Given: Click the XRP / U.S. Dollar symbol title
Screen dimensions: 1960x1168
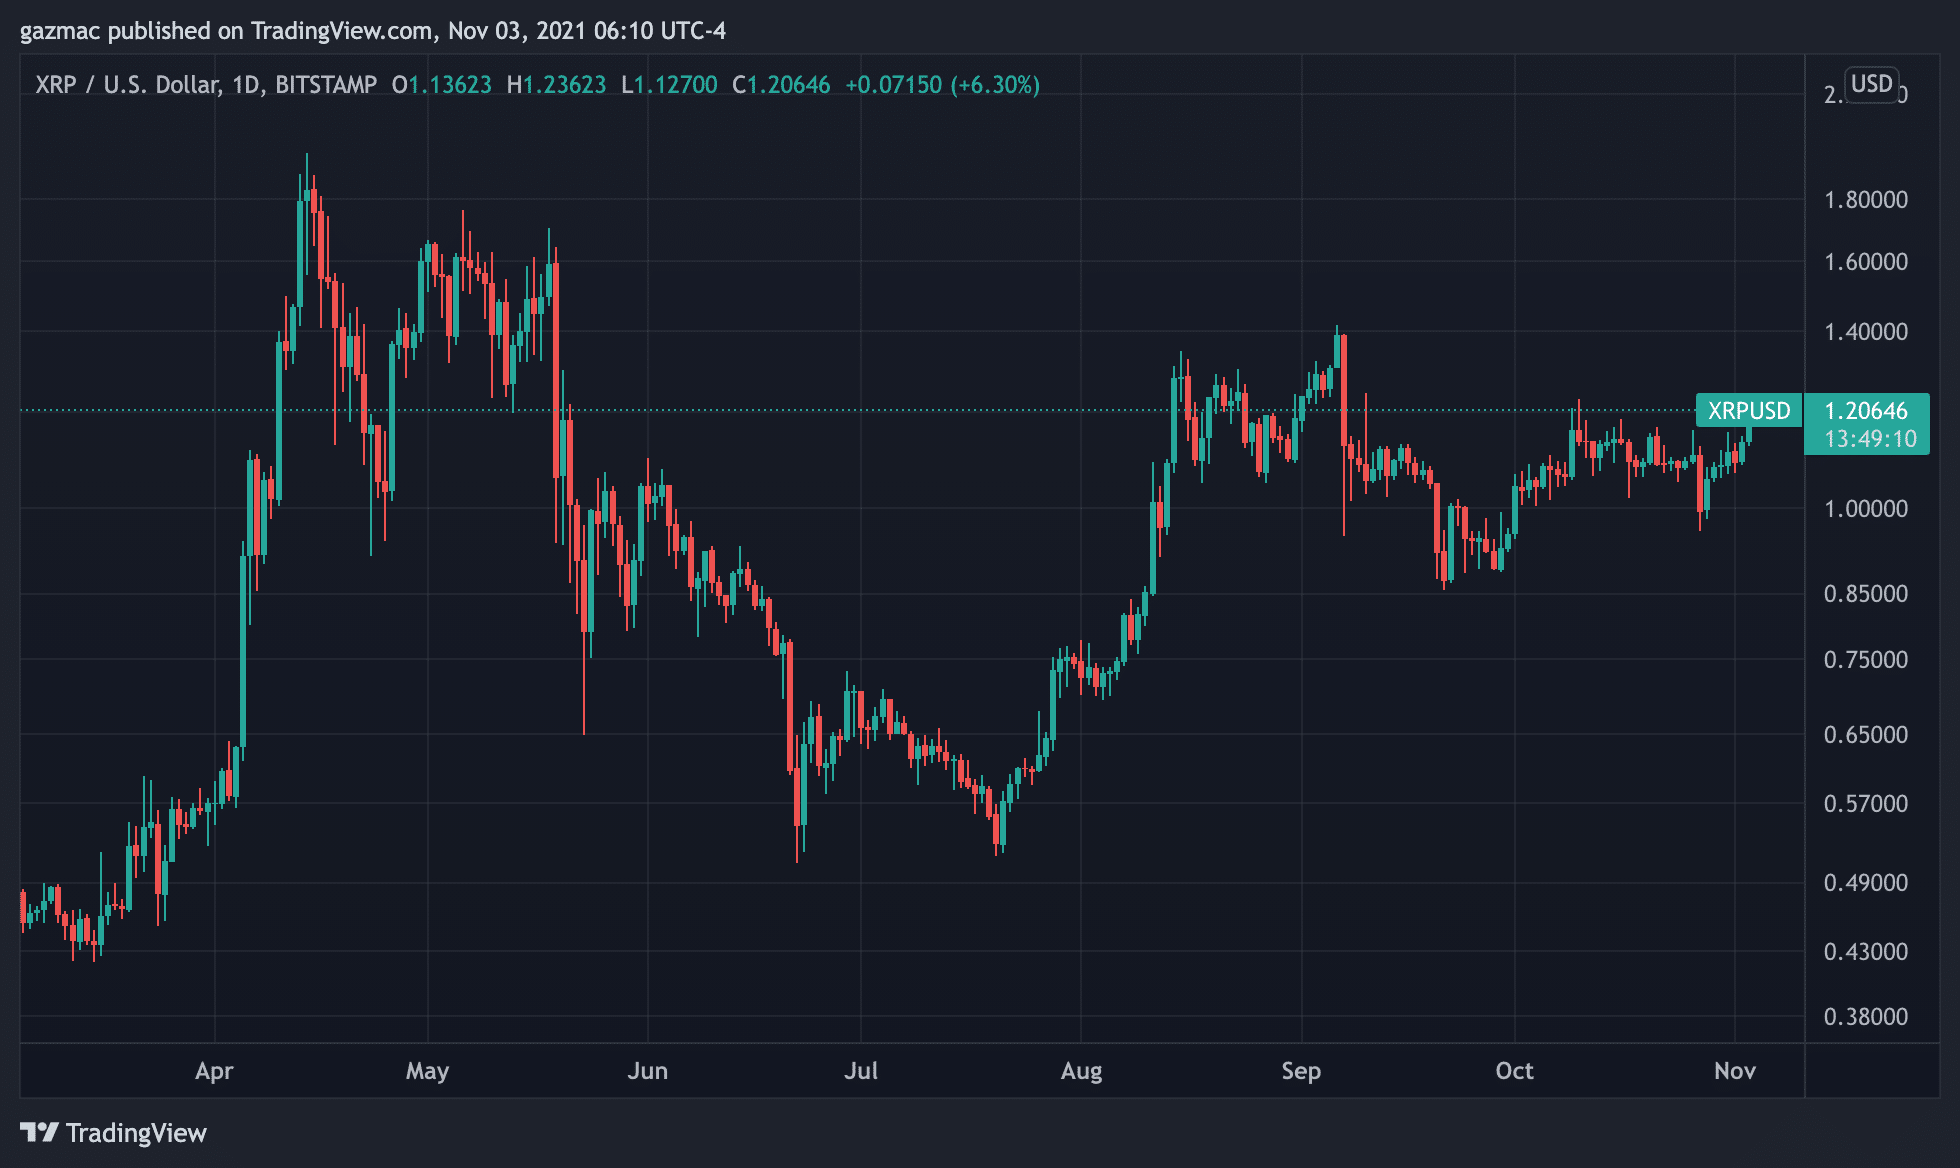Looking at the screenshot, I should [127, 85].
